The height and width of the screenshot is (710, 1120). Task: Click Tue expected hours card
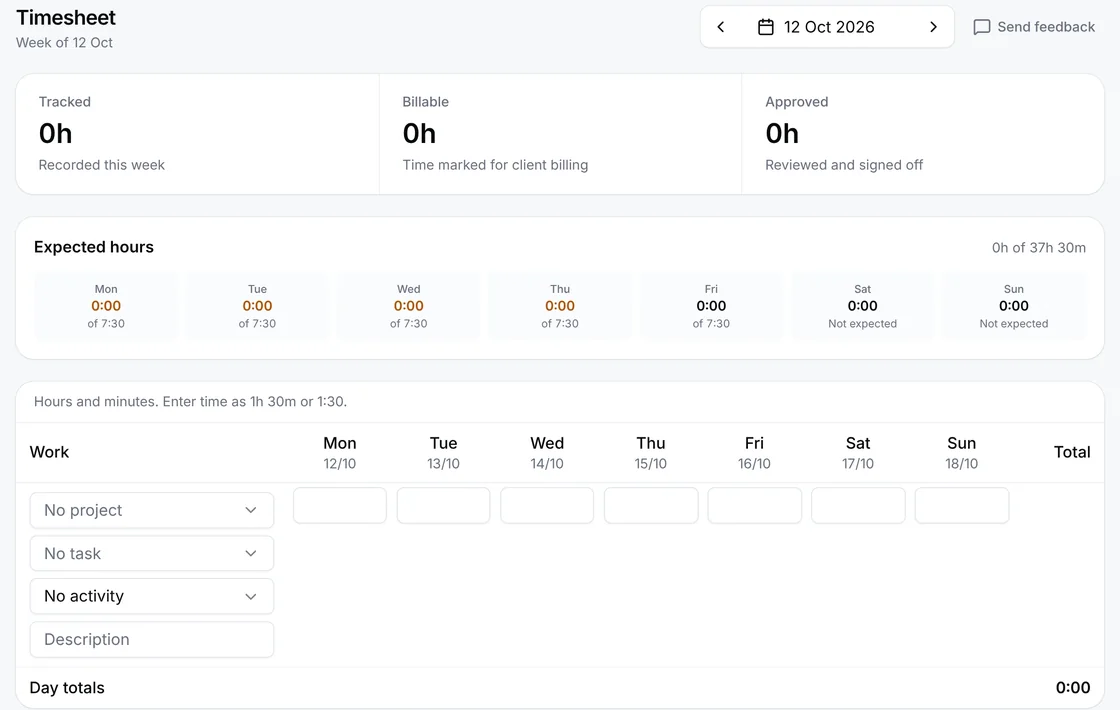click(257, 306)
